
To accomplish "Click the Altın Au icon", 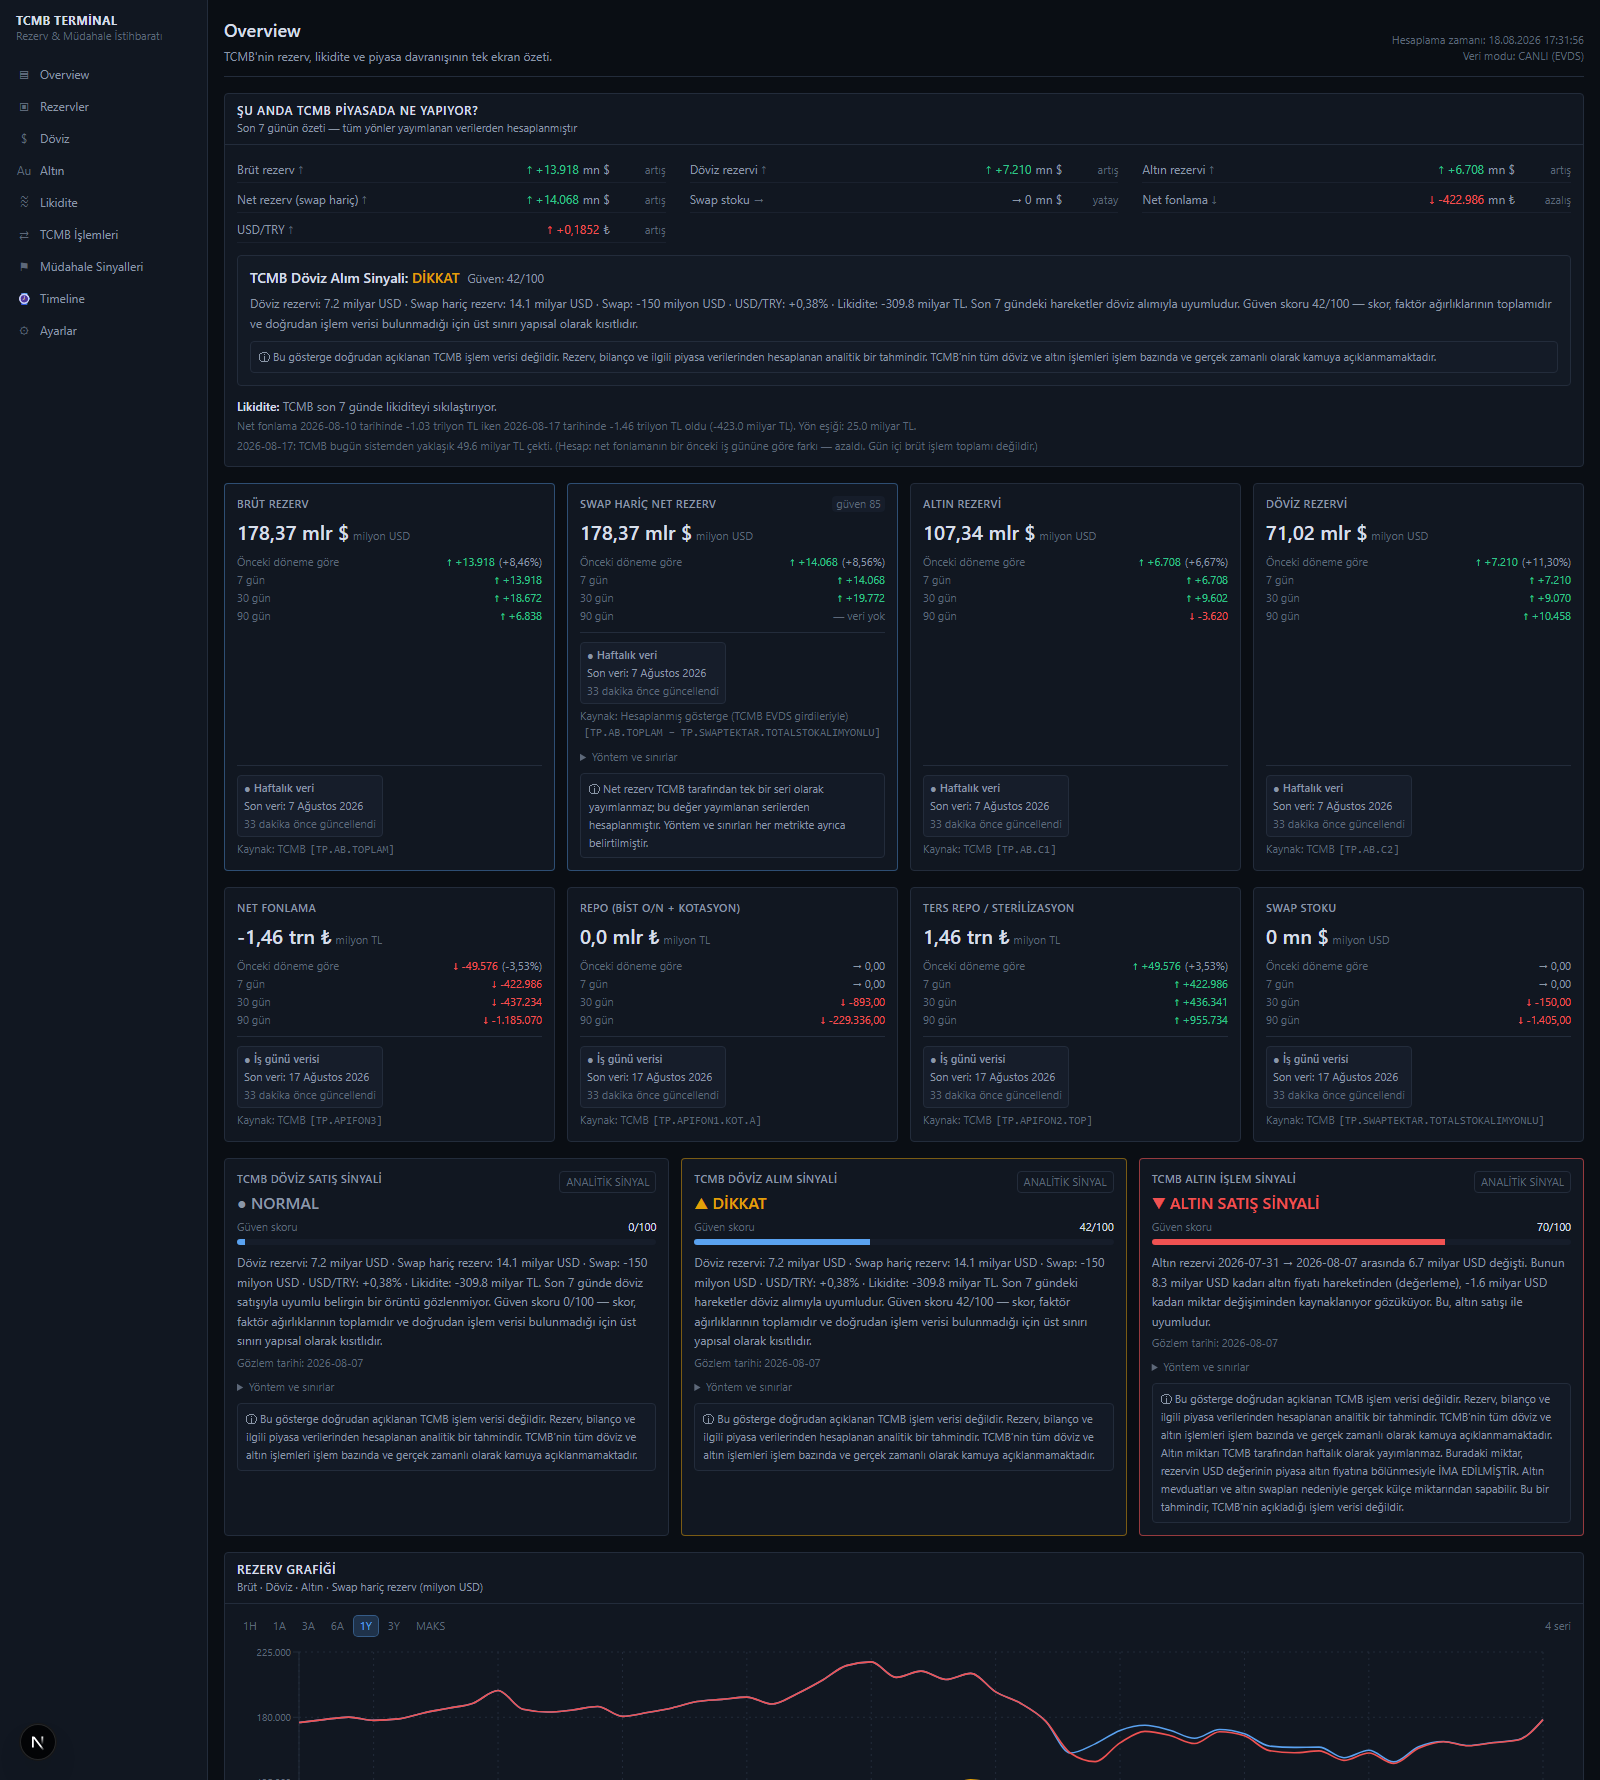I will (24, 171).
